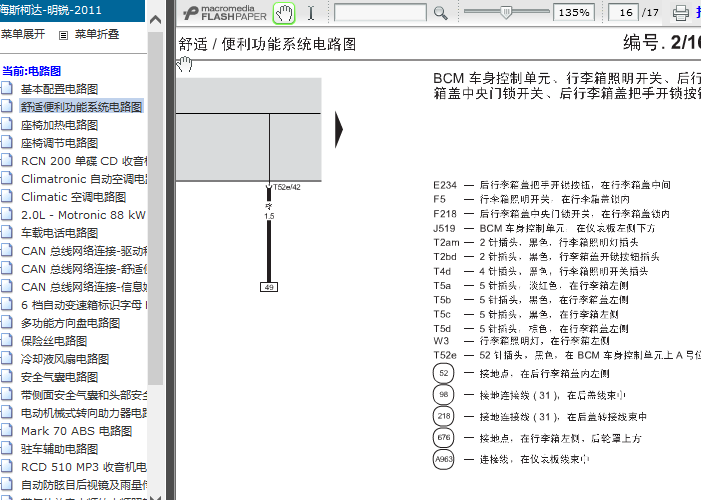Open 电动机械式转向助力器 entry
This screenshot has width=701, height=500.
pyautogui.click(x=84, y=413)
